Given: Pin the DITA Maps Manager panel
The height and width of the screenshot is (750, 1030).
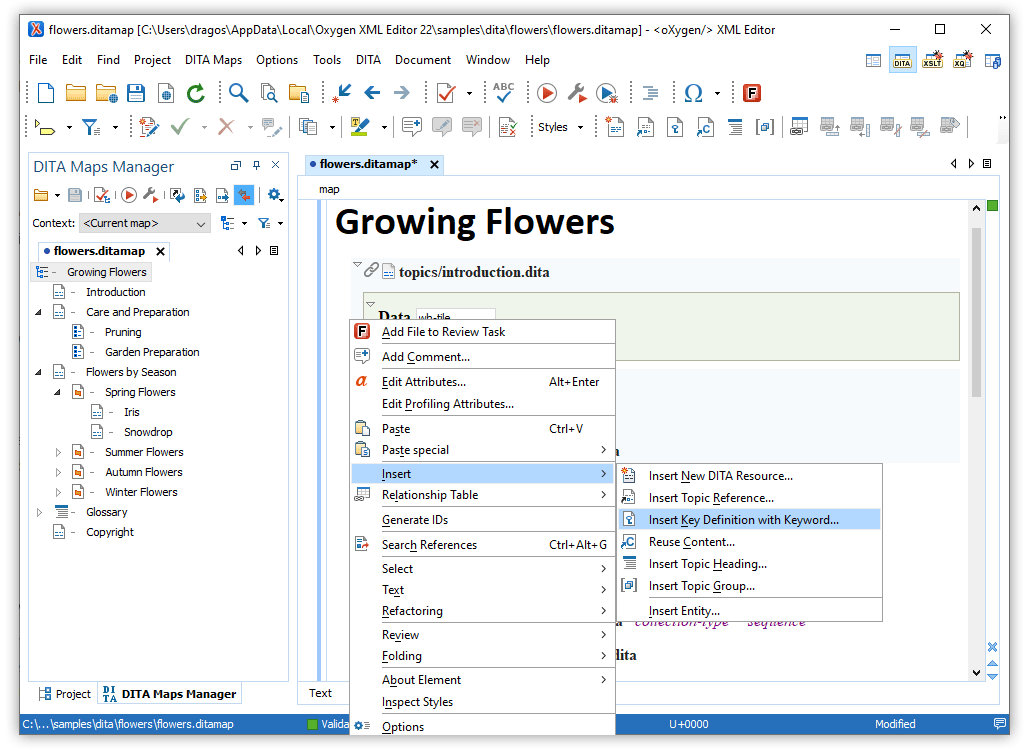Looking at the screenshot, I should (256, 165).
